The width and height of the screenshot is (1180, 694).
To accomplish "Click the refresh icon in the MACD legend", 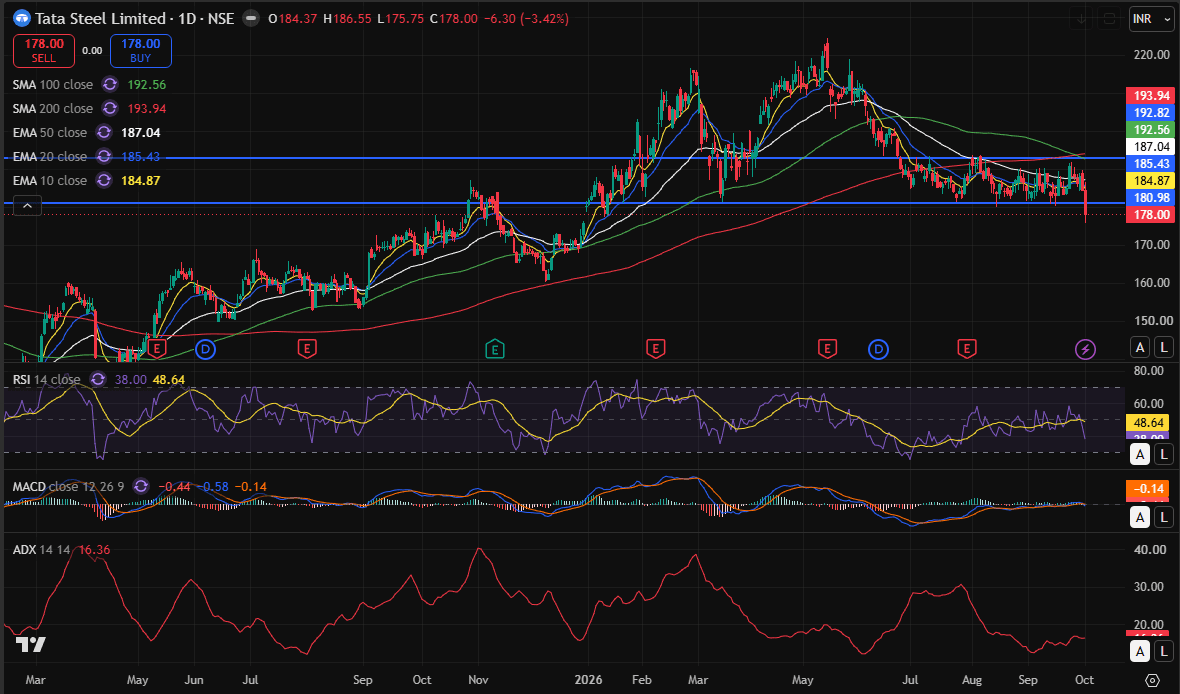I will [x=141, y=486].
